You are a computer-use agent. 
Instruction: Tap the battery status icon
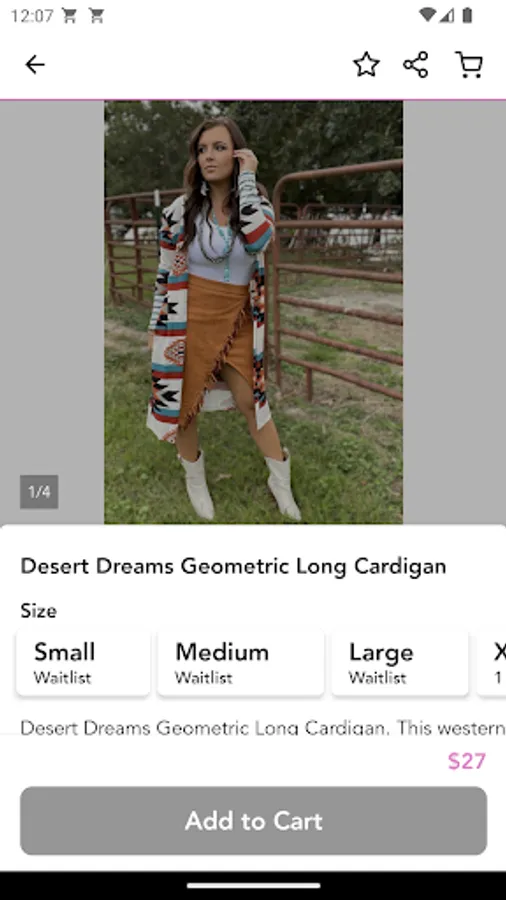tap(467, 15)
